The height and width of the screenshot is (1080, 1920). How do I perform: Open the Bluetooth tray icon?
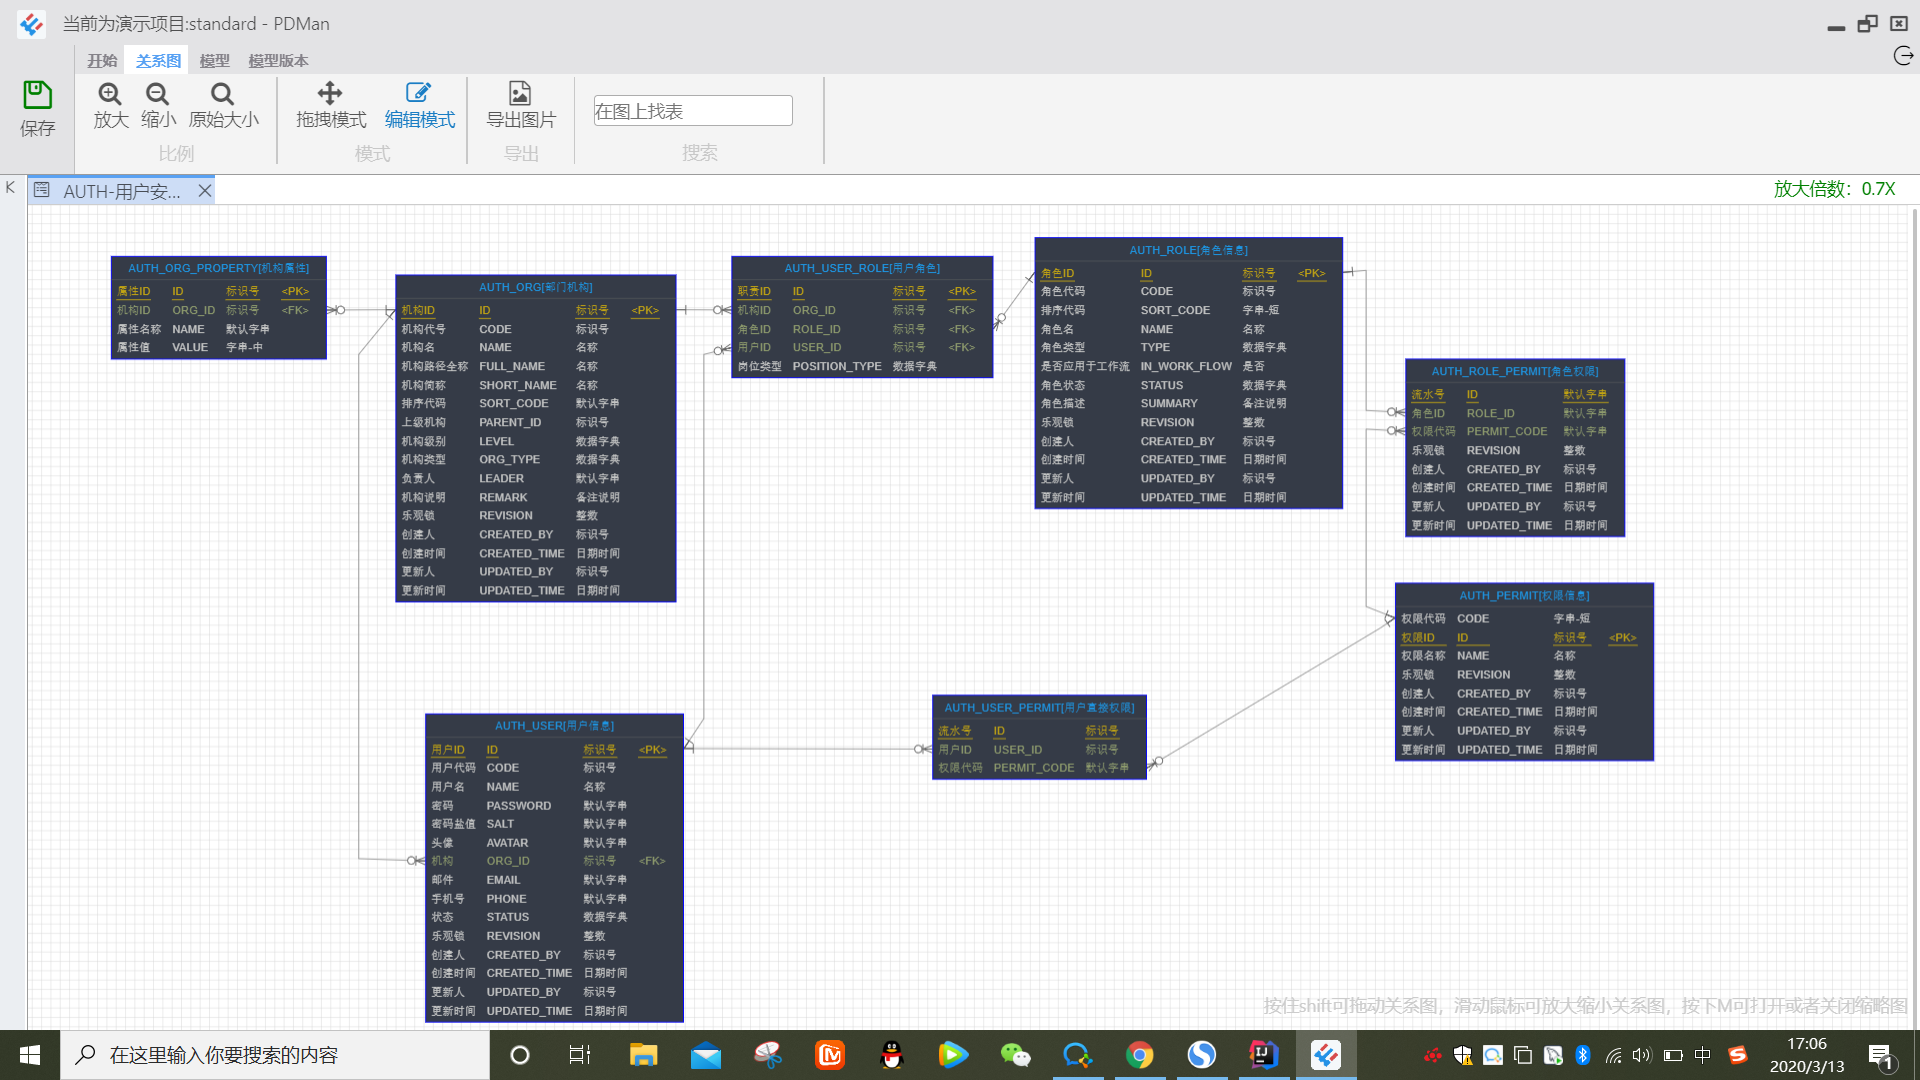click(x=1583, y=1055)
